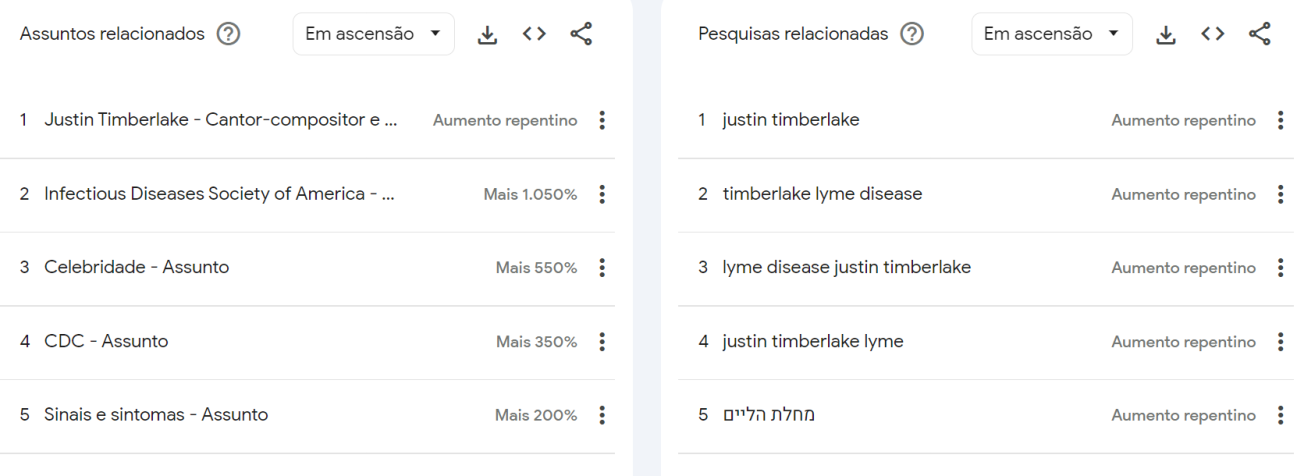Open the Em ascensão dropdown in Assuntos relacionados
Image resolution: width=1297 pixels, height=476 pixels.
coord(374,34)
